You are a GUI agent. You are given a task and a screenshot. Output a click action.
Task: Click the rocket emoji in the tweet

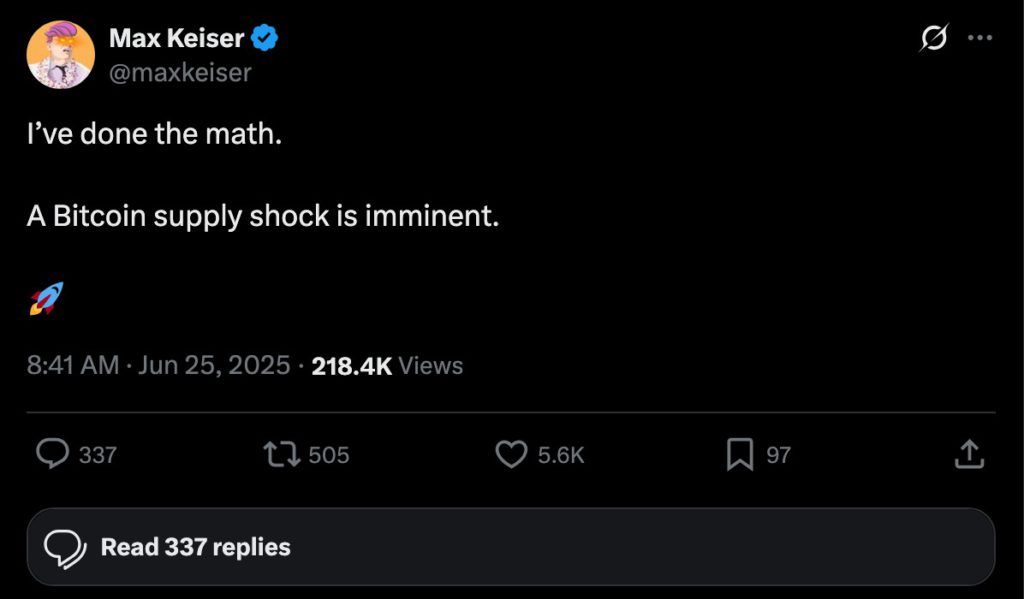(x=46, y=298)
